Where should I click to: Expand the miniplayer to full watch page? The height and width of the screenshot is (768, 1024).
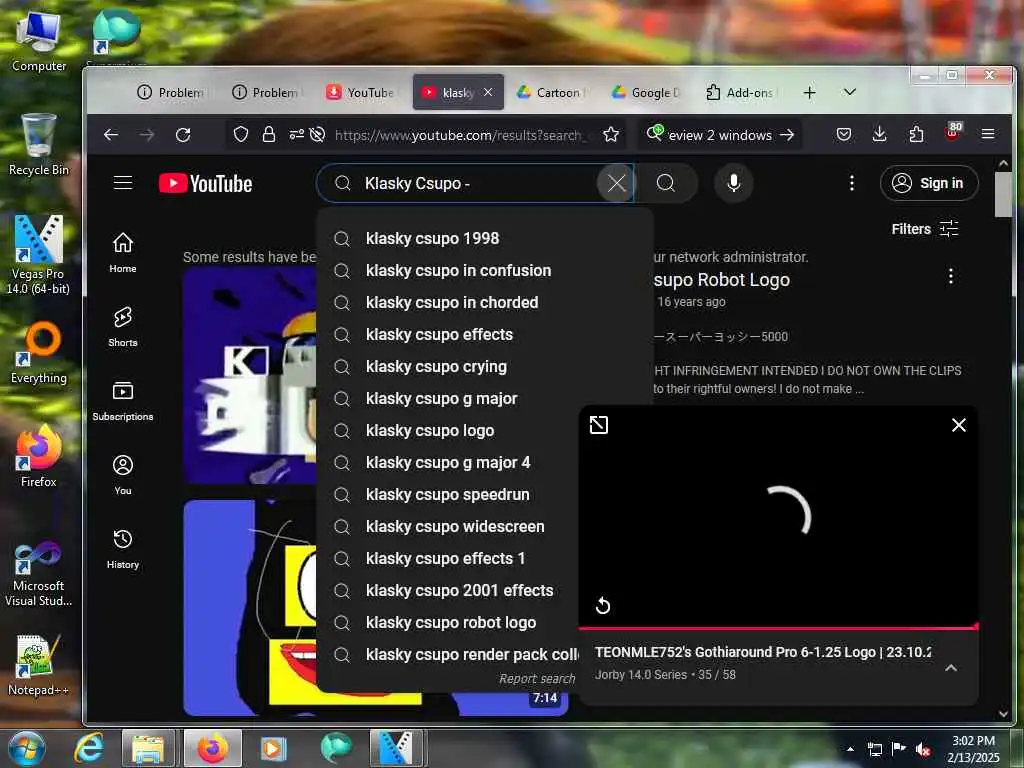[598, 425]
